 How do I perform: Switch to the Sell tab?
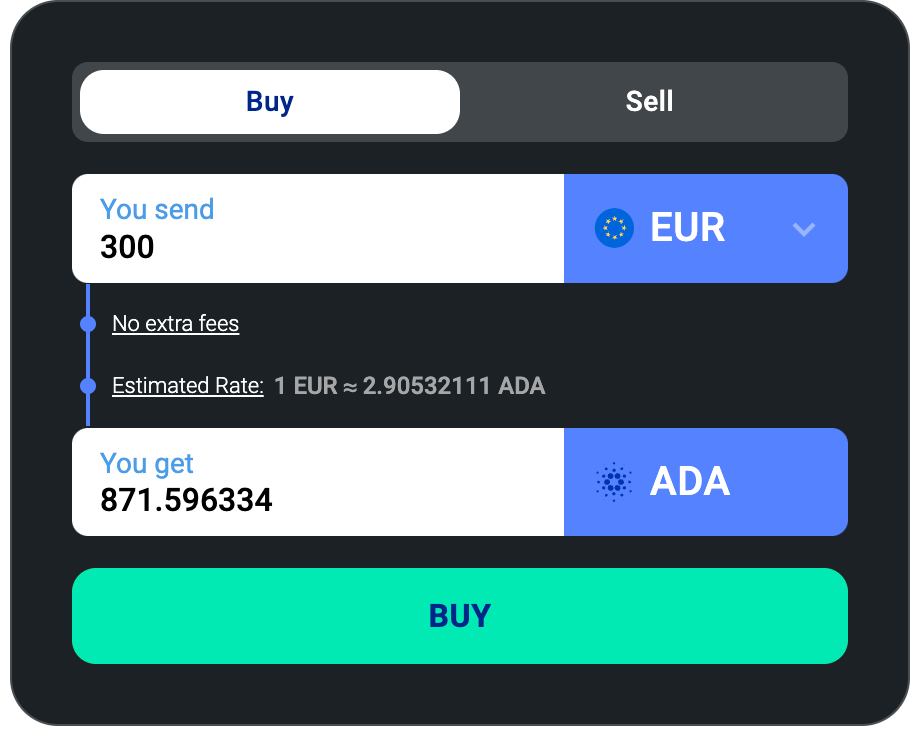coord(650,102)
